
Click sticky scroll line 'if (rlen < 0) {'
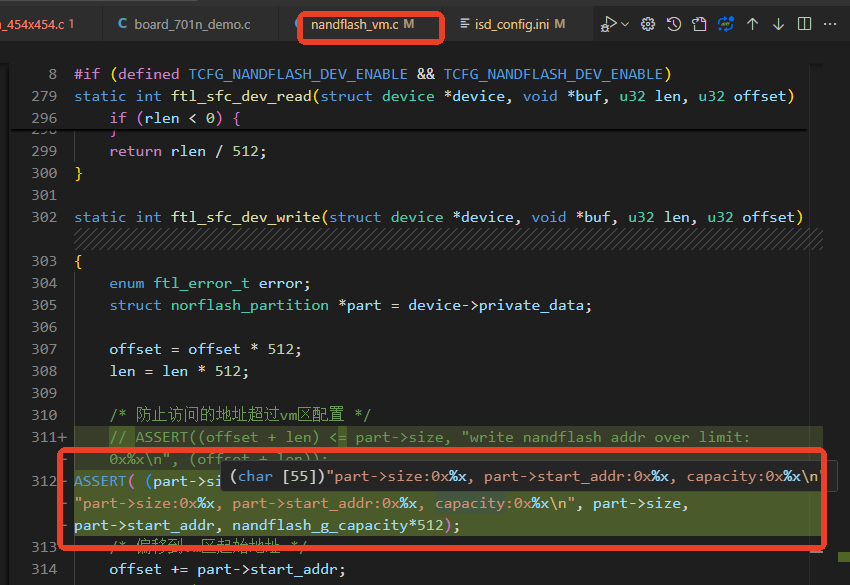click(175, 118)
